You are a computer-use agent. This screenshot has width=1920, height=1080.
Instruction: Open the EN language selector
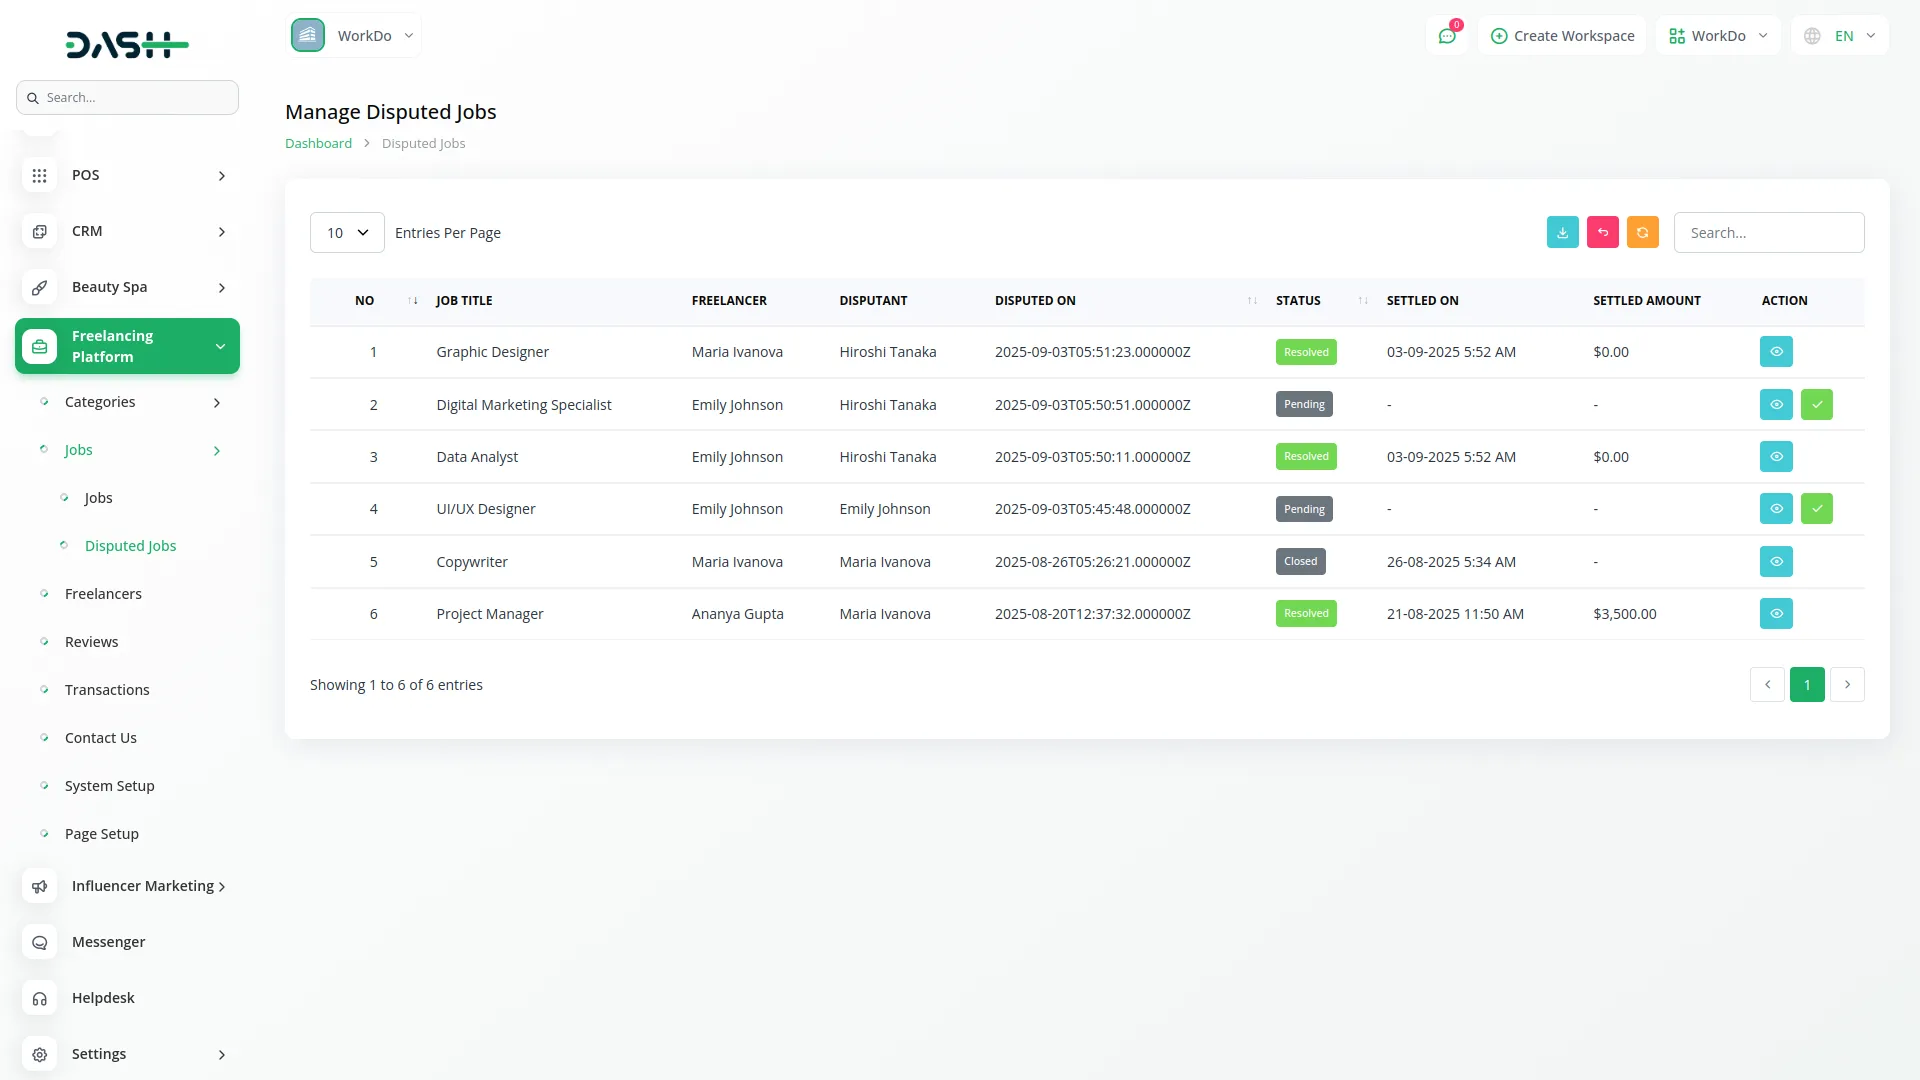point(1840,35)
